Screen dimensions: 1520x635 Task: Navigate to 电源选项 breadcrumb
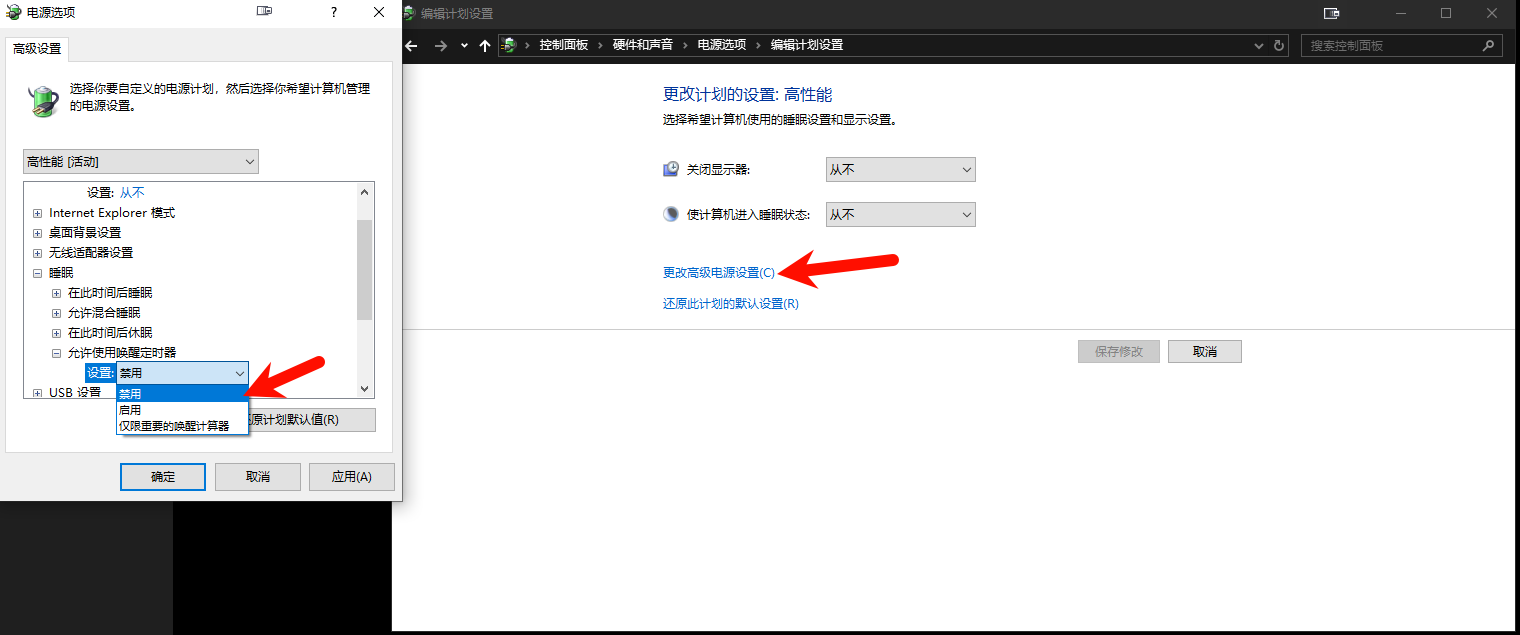722,45
